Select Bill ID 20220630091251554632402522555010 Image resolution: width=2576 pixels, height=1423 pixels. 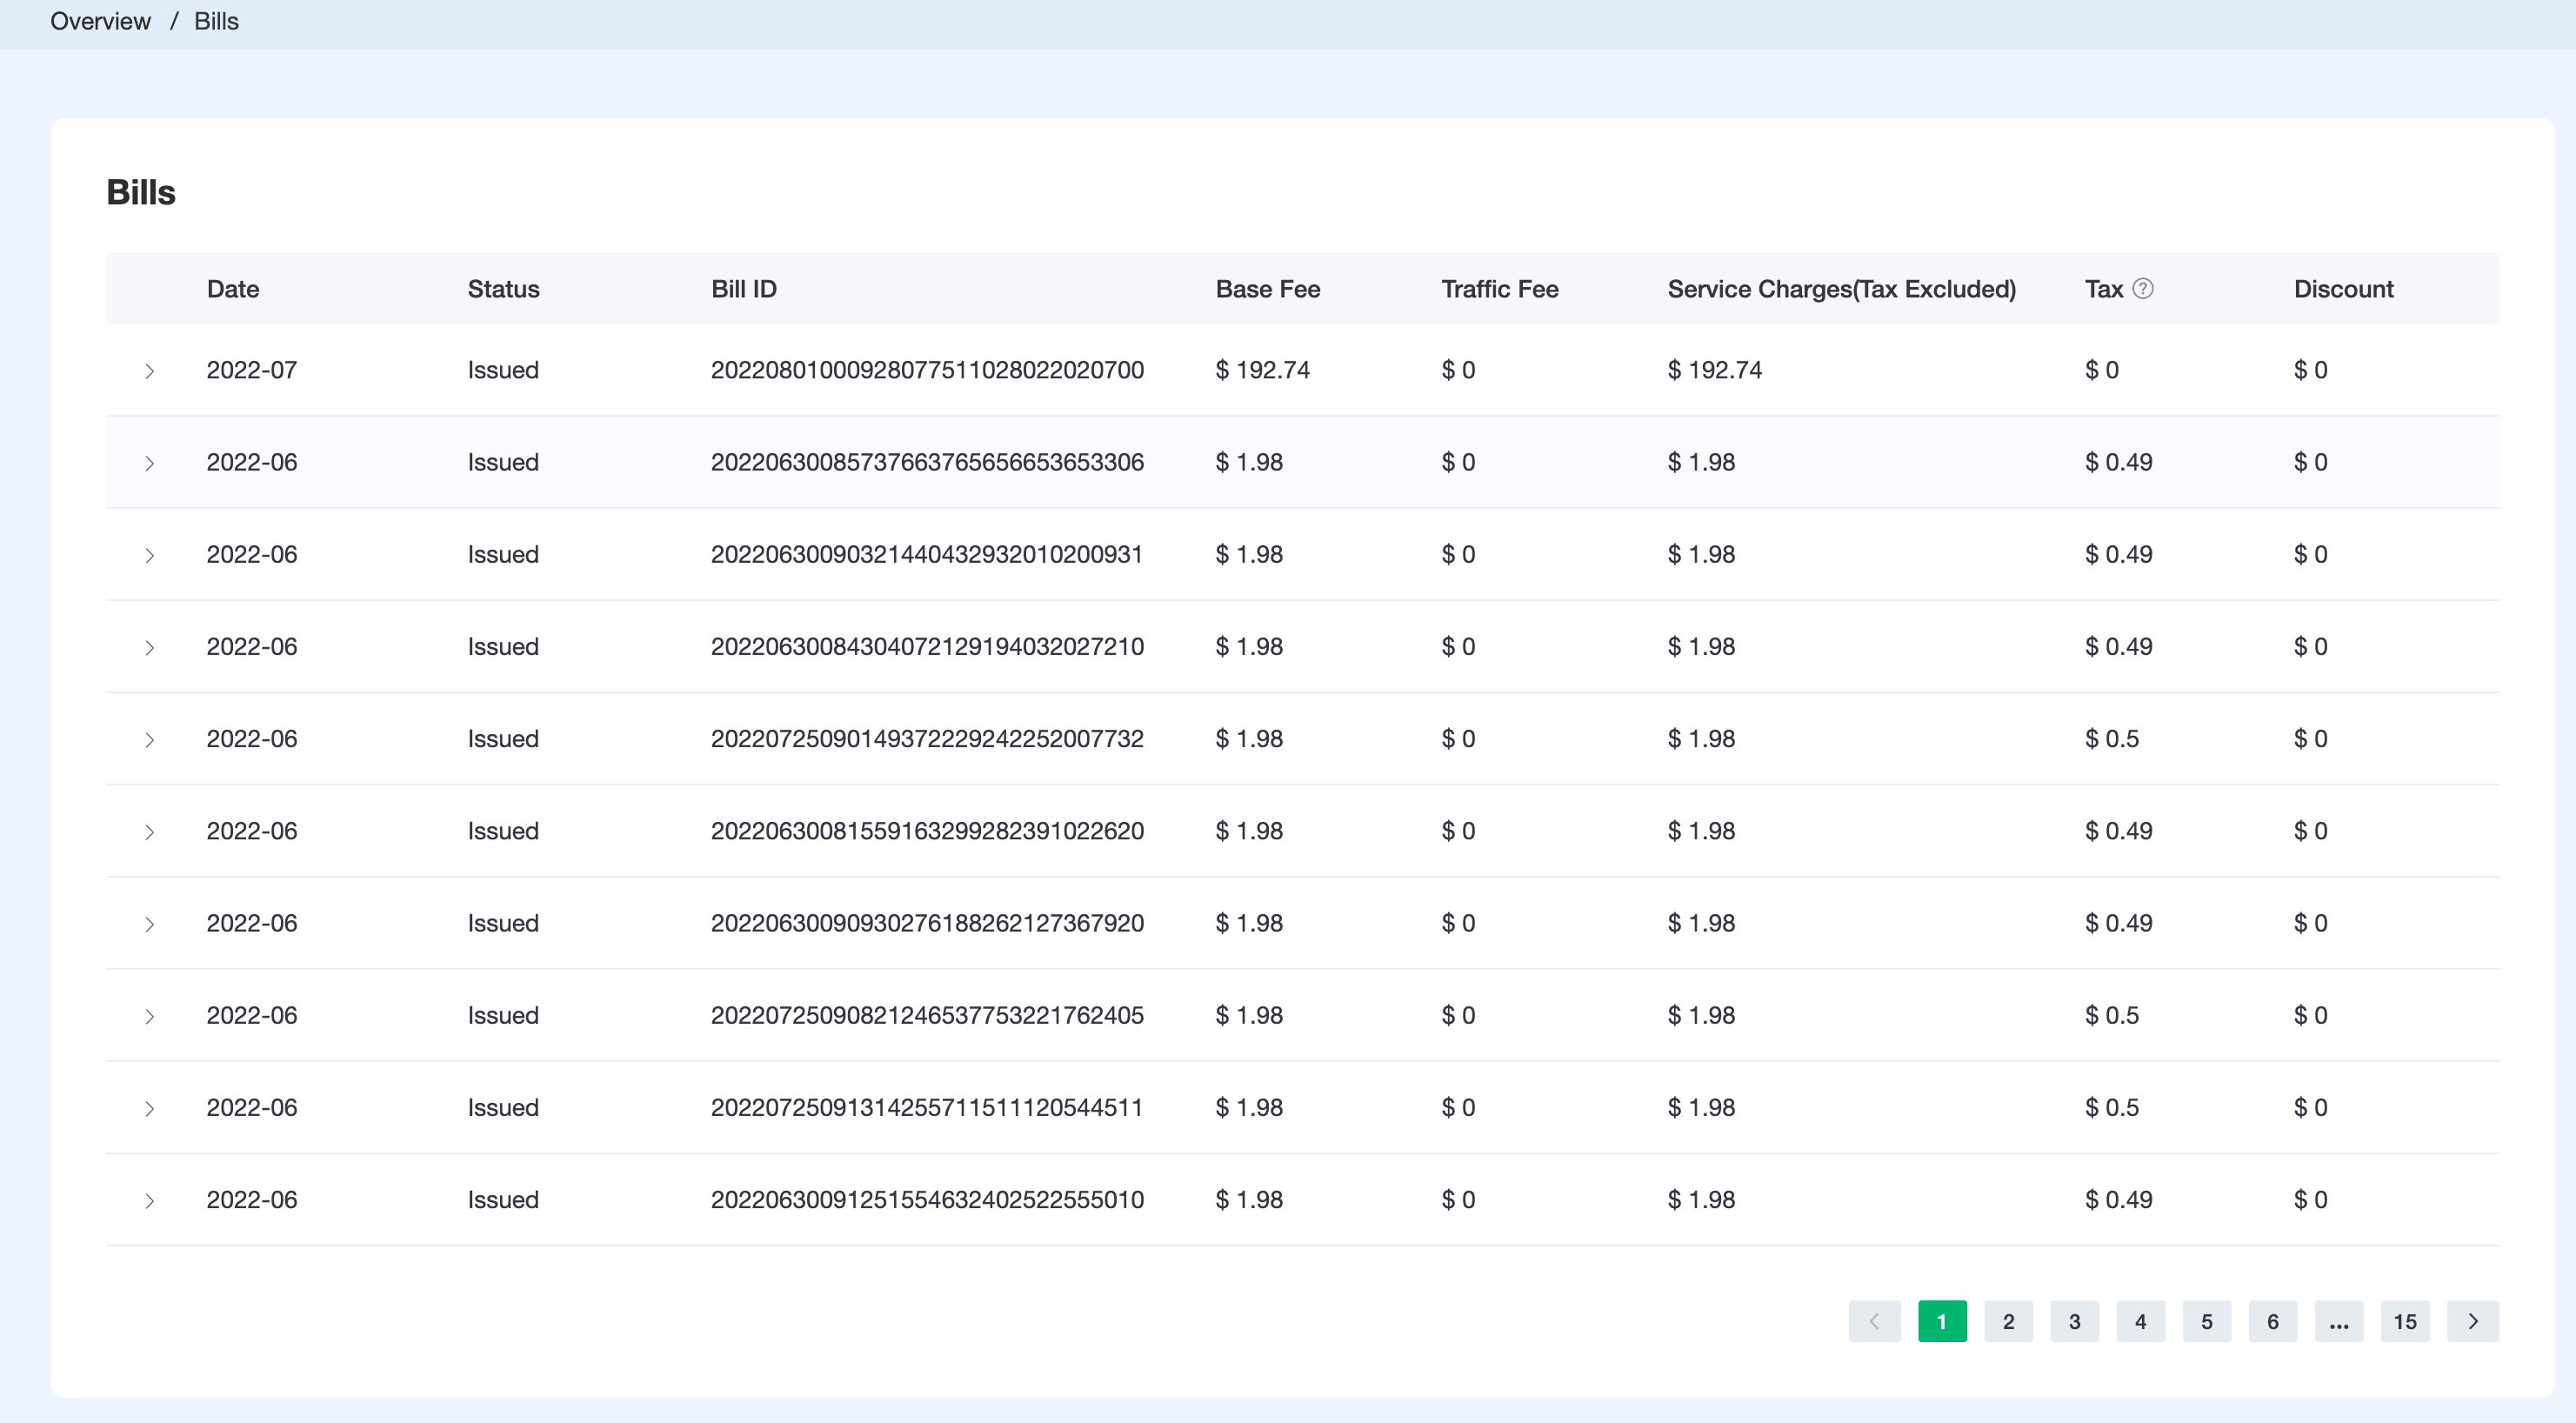(927, 1199)
